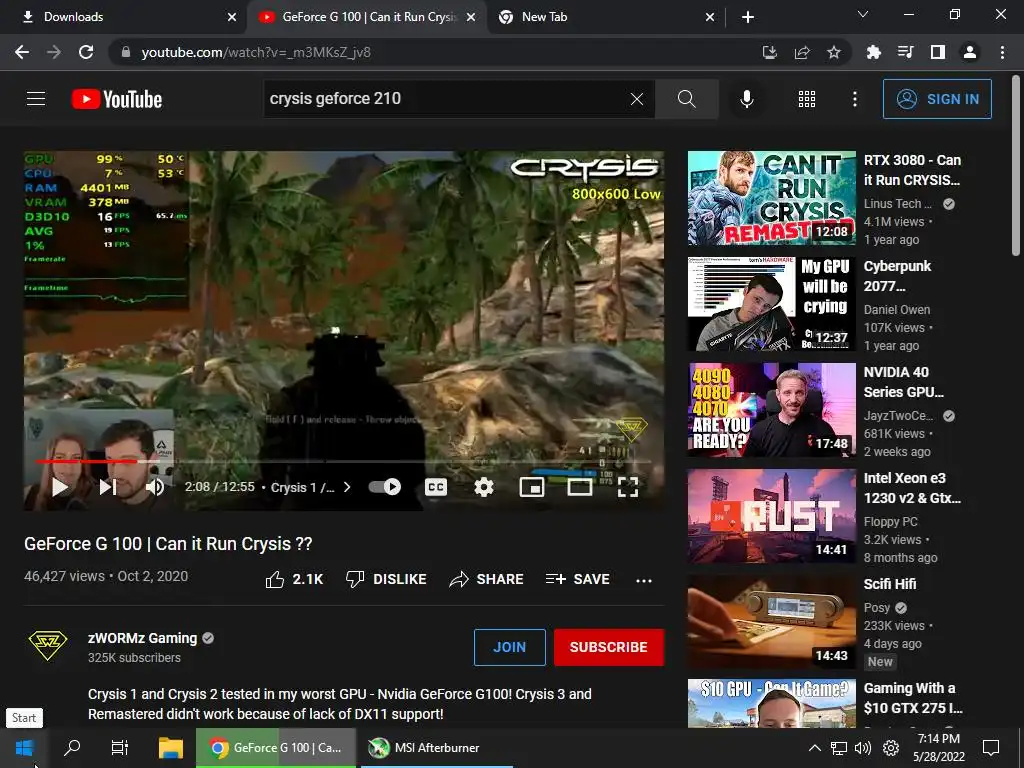1024x768 pixels.
Task: Expand the chapter list chevron
Action: 347,487
